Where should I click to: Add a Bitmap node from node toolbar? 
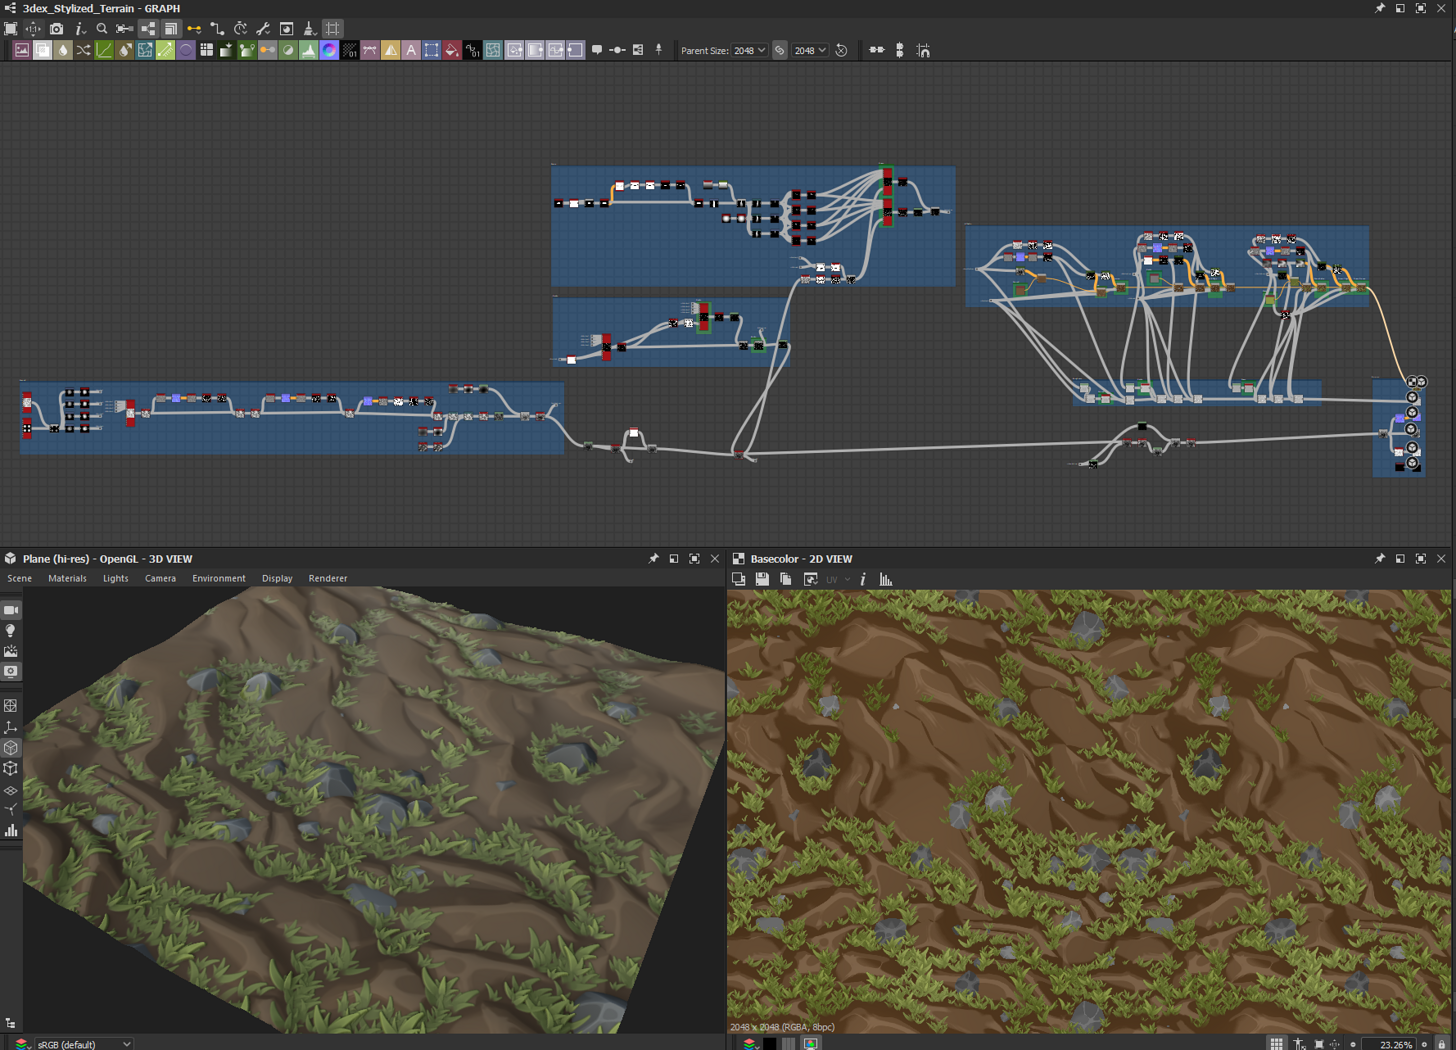point(21,50)
